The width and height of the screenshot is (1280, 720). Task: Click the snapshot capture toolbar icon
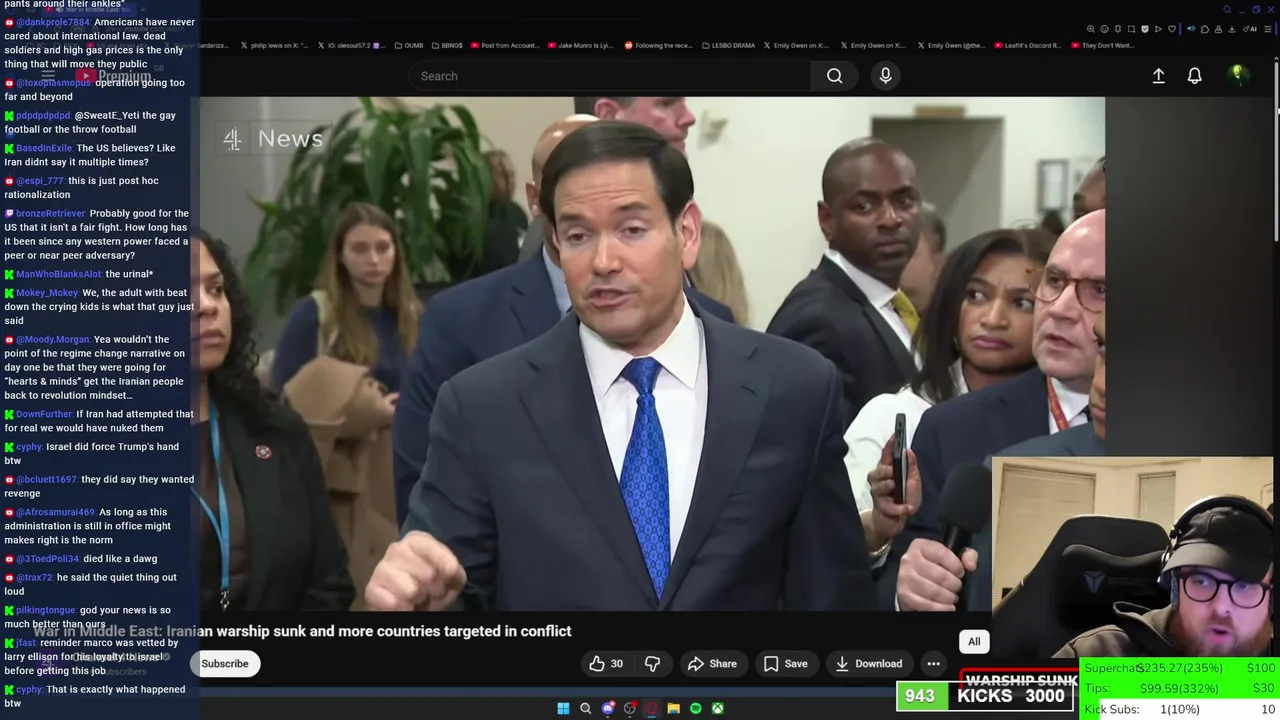point(1131,29)
